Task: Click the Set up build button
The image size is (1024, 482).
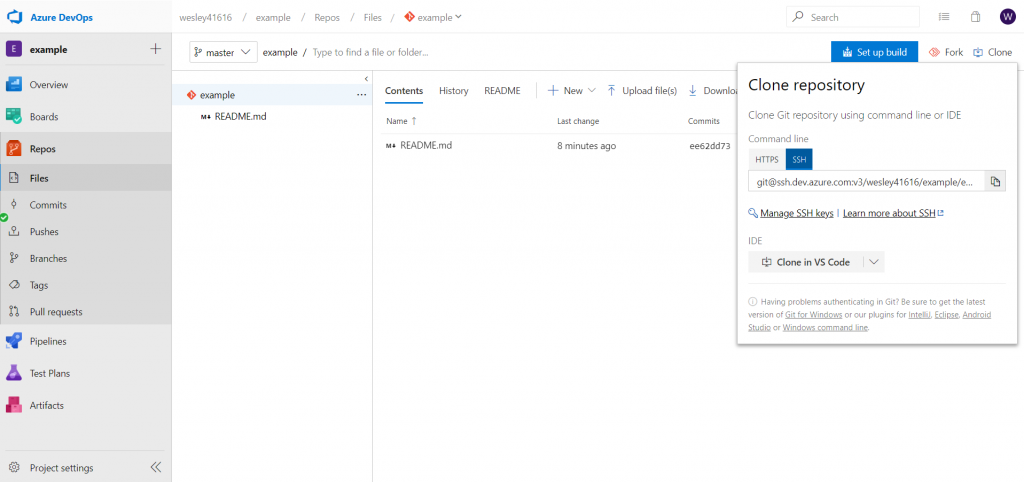Action: [x=874, y=52]
